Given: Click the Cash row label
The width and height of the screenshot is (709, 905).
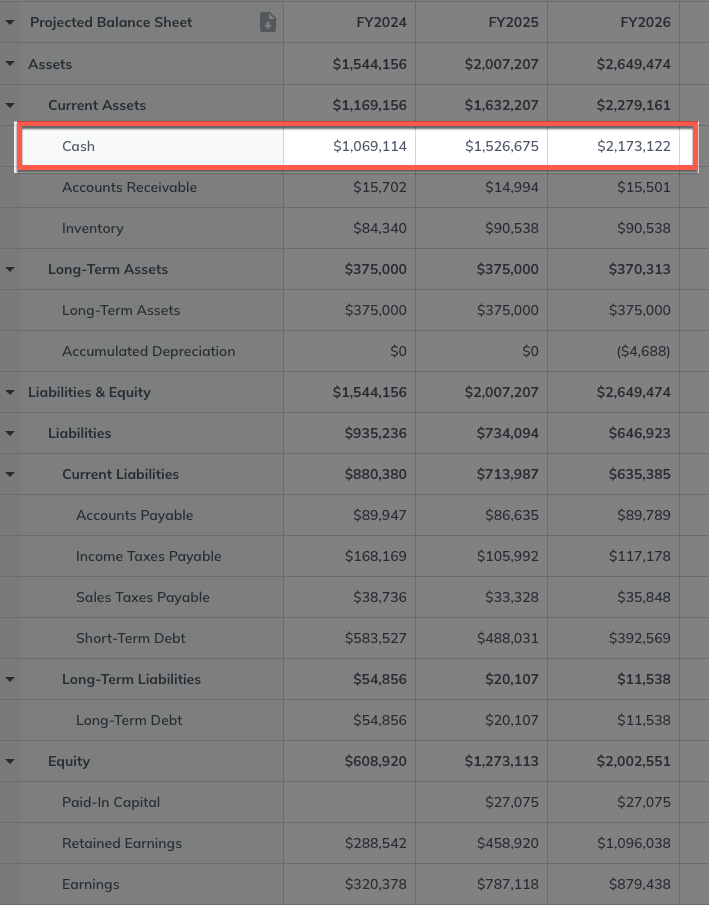Looking at the screenshot, I should pyautogui.click(x=79, y=146).
